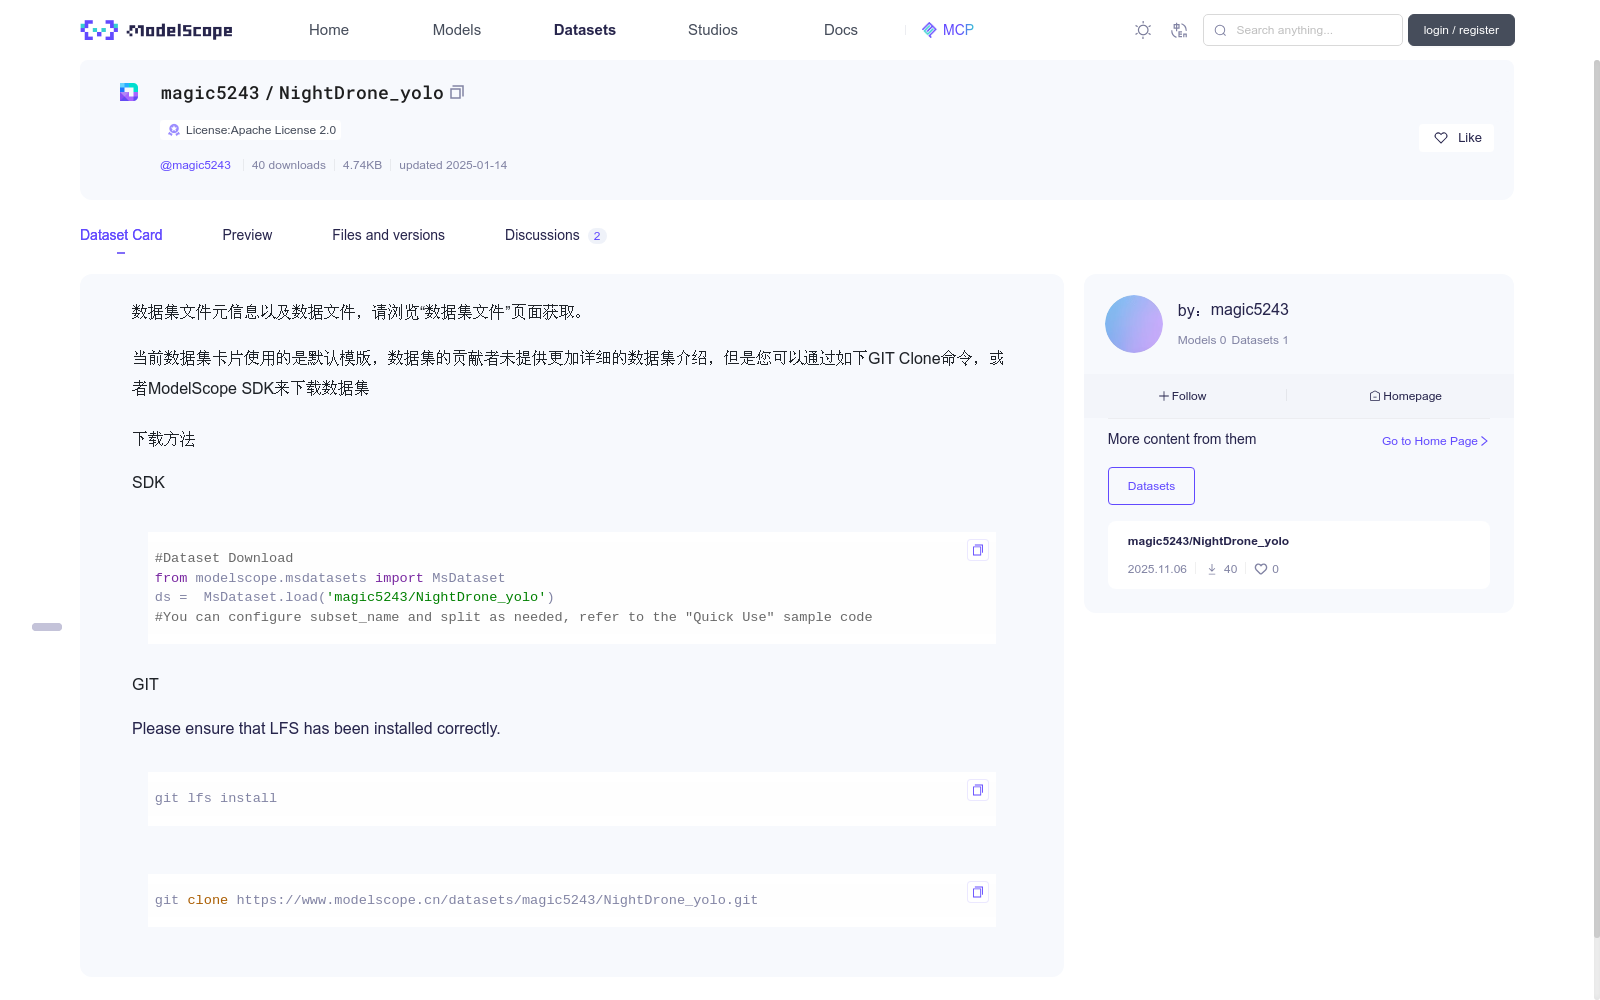Click the author name magic5243 in sidebar
The height and width of the screenshot is (1000, 1600).
coord(1249,310)
